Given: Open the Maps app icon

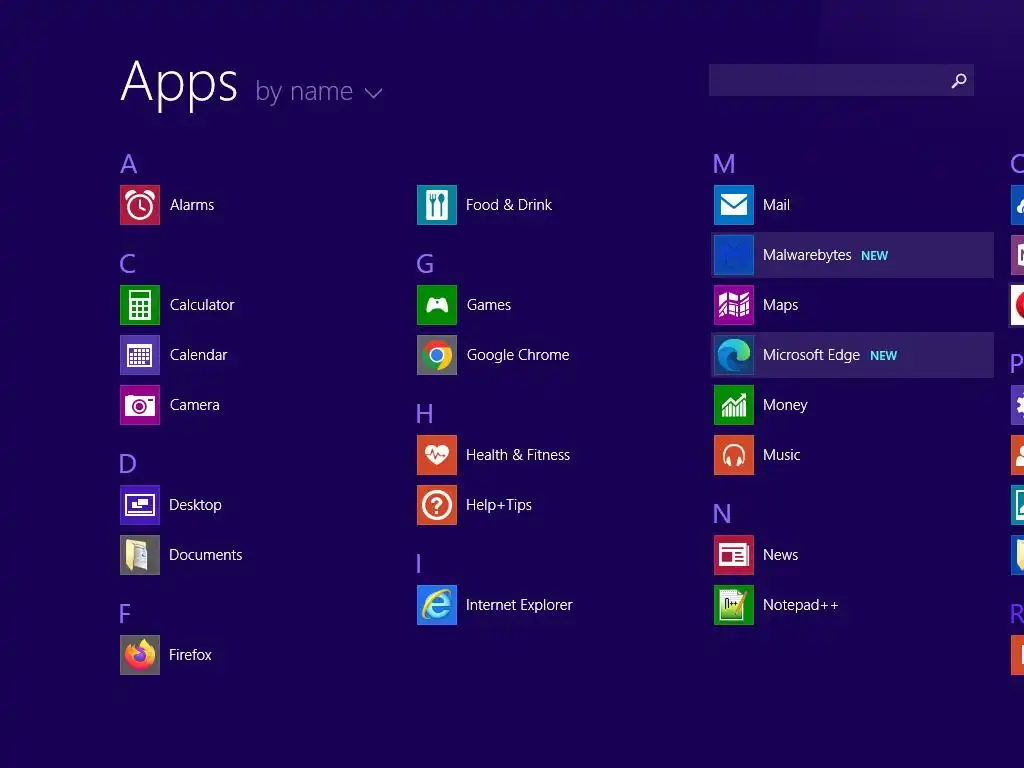Looking at the screenshot, I should click(x=734, y=305).
